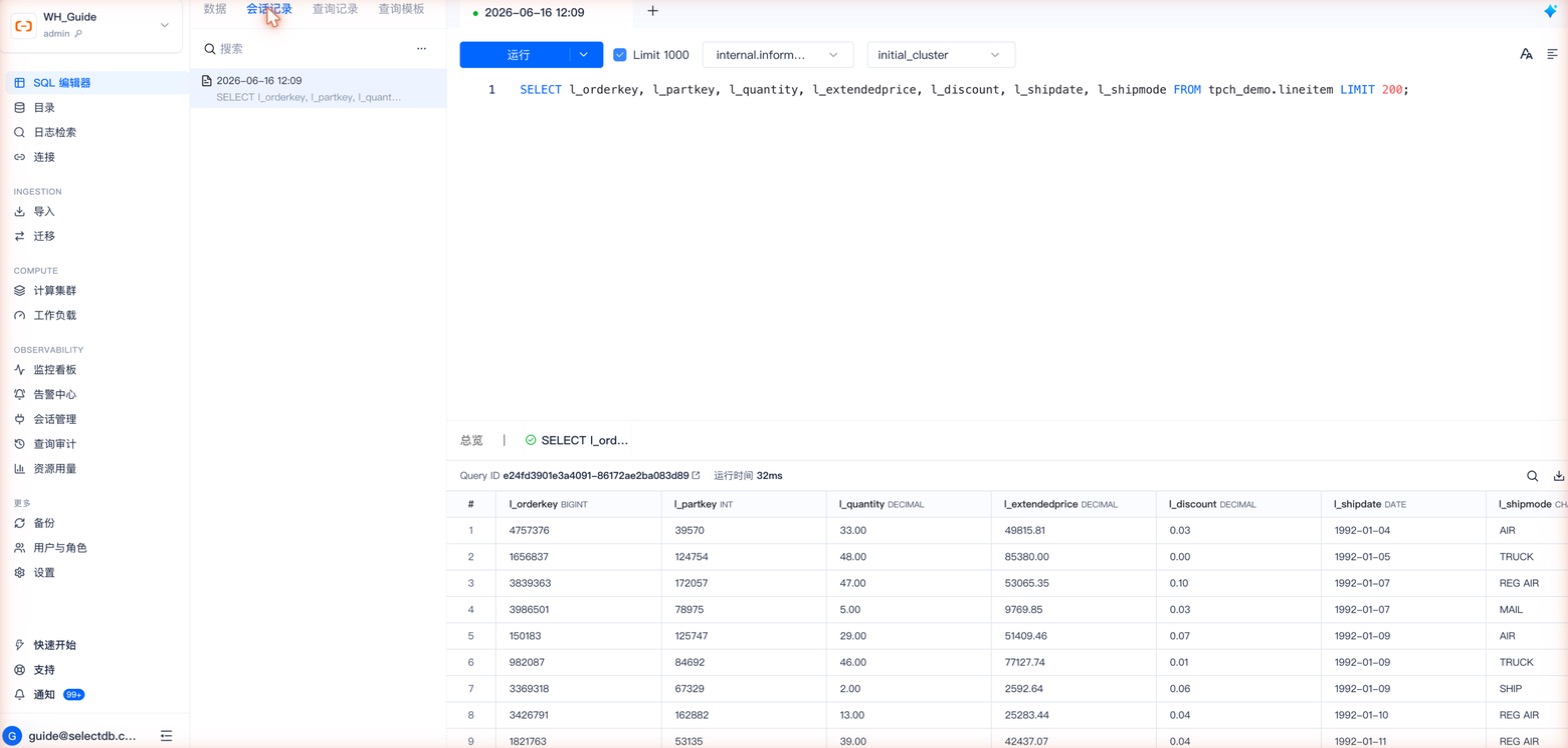
Task: Open the 连接 connections page
Action: (x=95, y=157)
